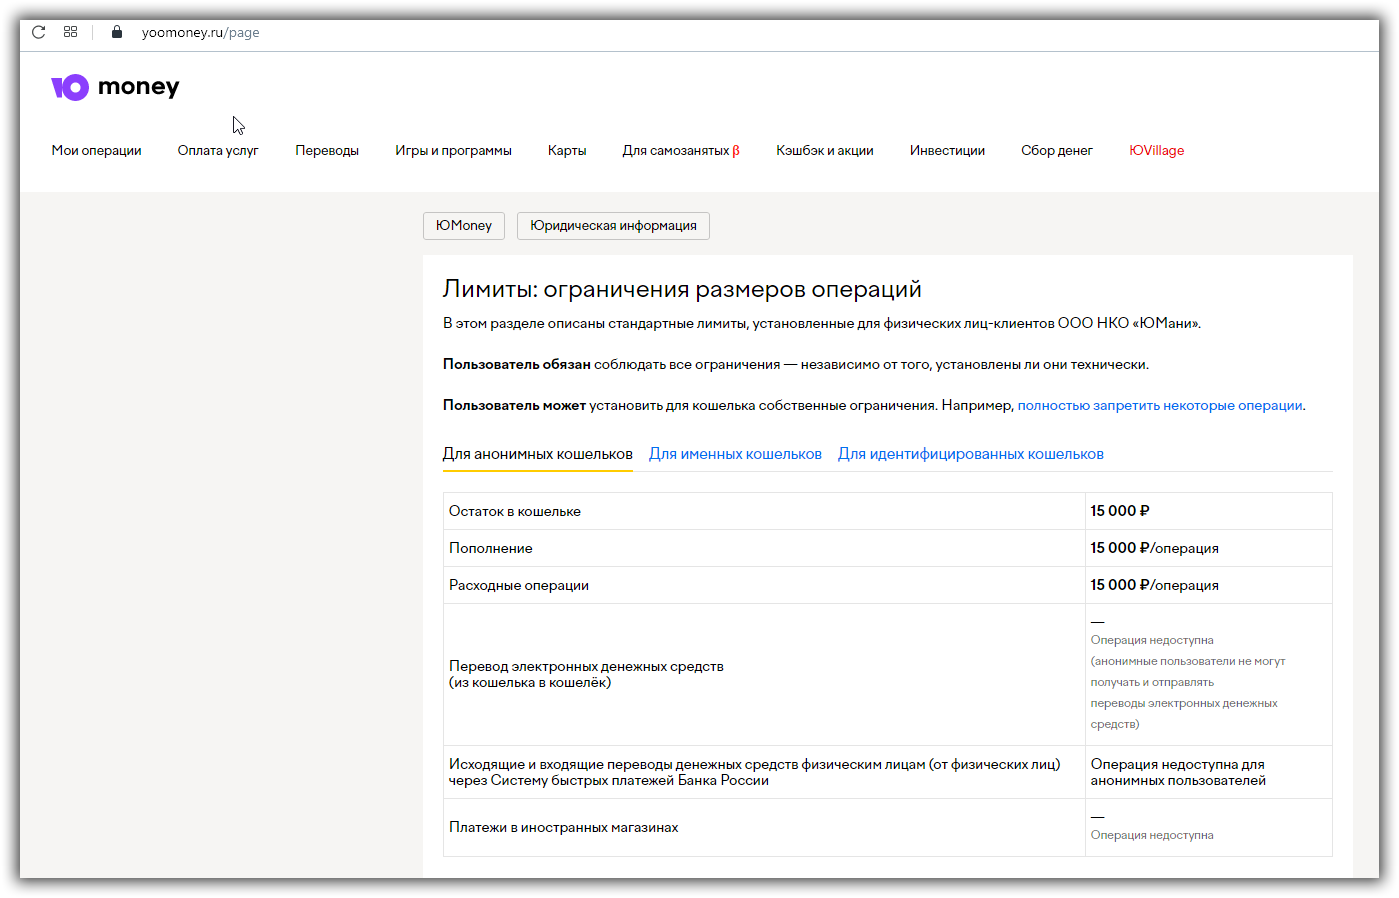The width and height of the screenshot is (1399, 898).
Task: Click the heading Лимиты: ограничения размеров операций
Action: (x=682, y=290)
